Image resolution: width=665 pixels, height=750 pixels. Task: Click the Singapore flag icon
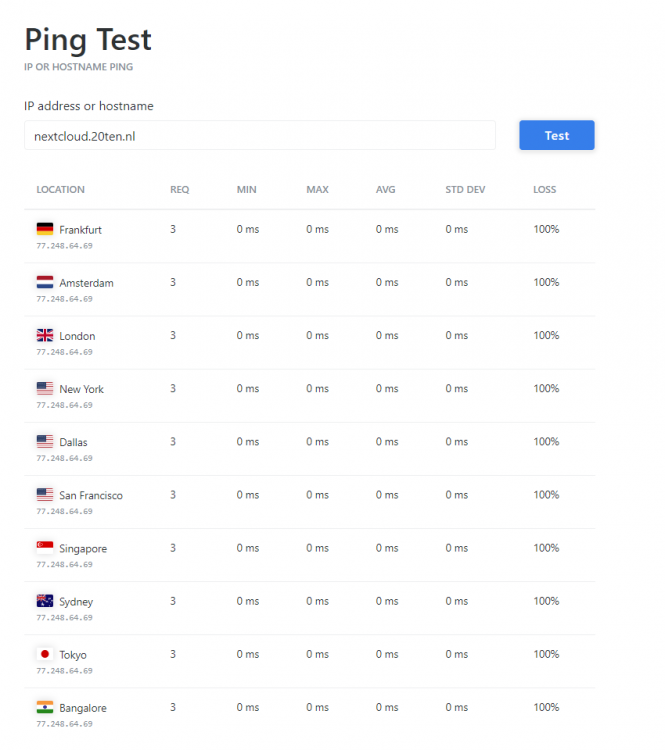point(45,548)
